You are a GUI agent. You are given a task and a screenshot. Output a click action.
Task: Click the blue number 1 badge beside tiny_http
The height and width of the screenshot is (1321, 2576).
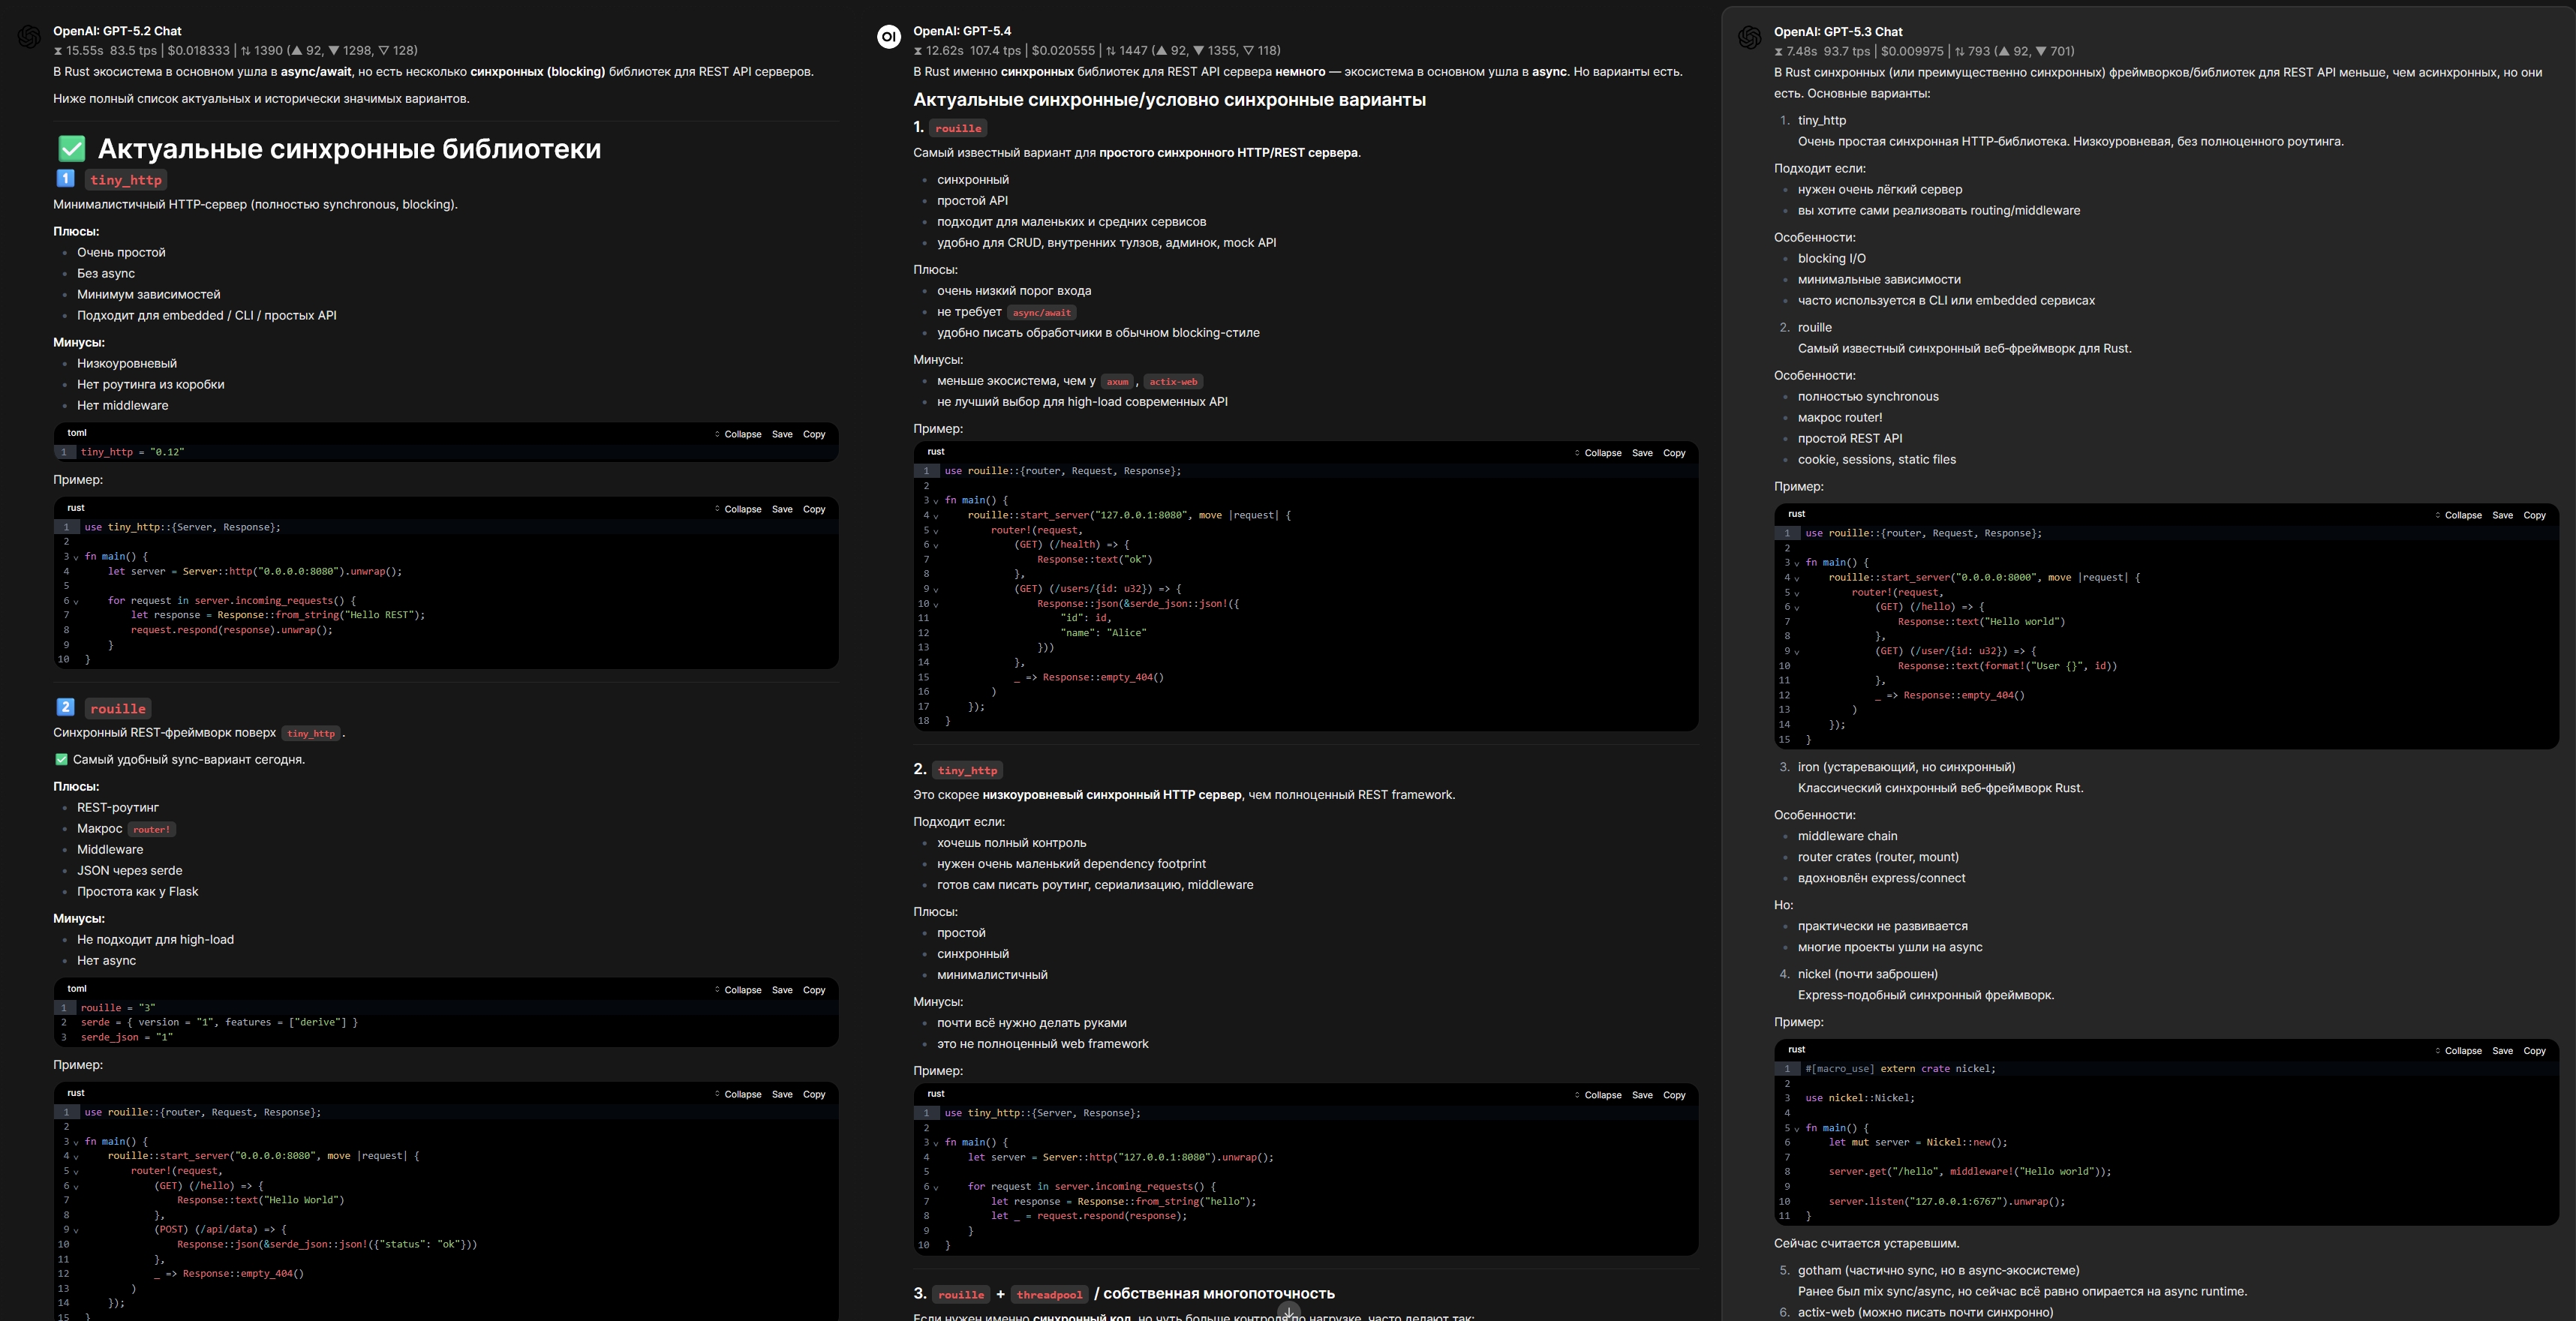65,178
